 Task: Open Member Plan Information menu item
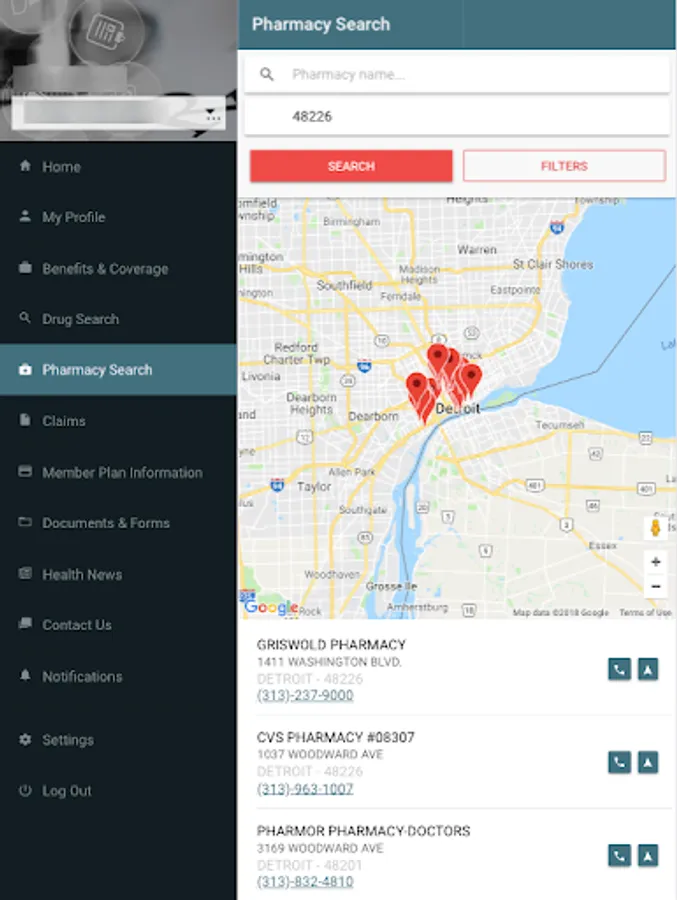(118, 472)
